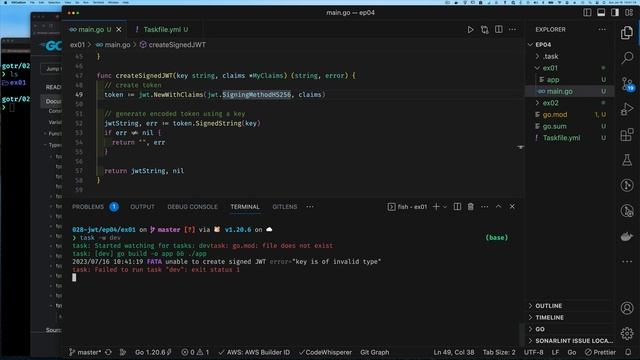Open Source Control view with badge
Image resolution: width=640 pixels, height=360 pixels.
click(x=627, y=84)
